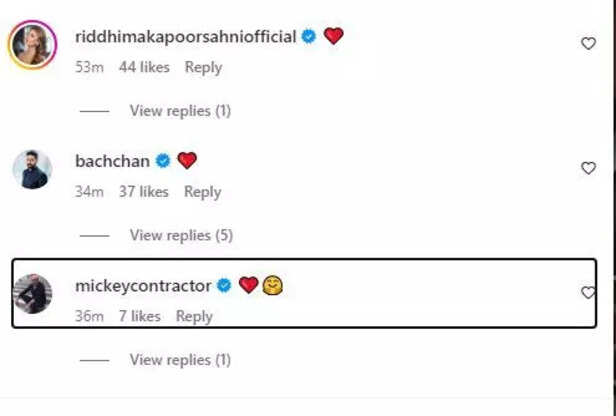
Task: Open the riddhimakapoorsahniofficial username link
Action: tap(185, 37)
